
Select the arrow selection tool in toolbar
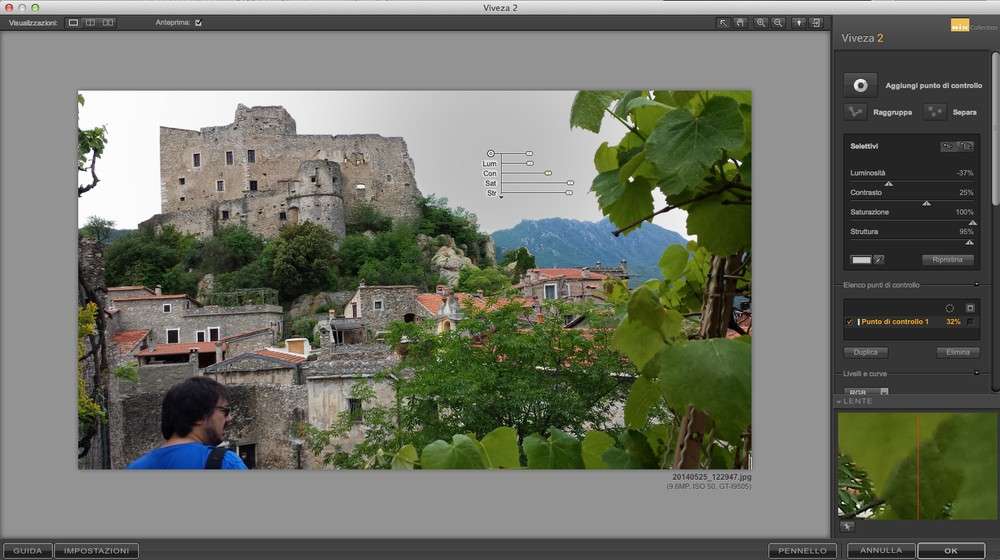click(723, 22)
